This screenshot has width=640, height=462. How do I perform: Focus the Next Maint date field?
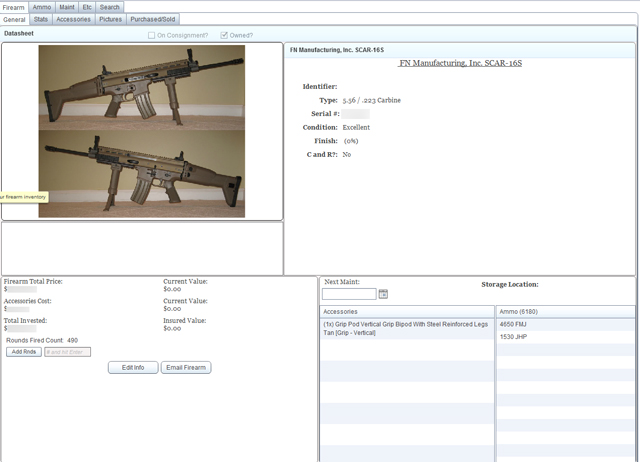(x=349, y=294)
